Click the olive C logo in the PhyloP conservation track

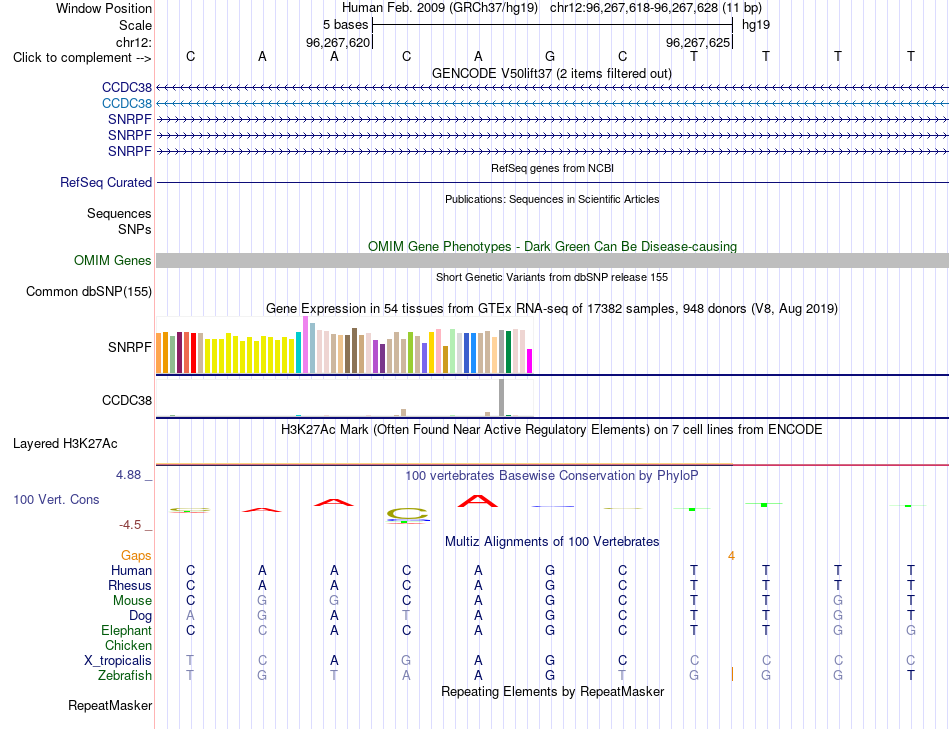coord(408,514)
